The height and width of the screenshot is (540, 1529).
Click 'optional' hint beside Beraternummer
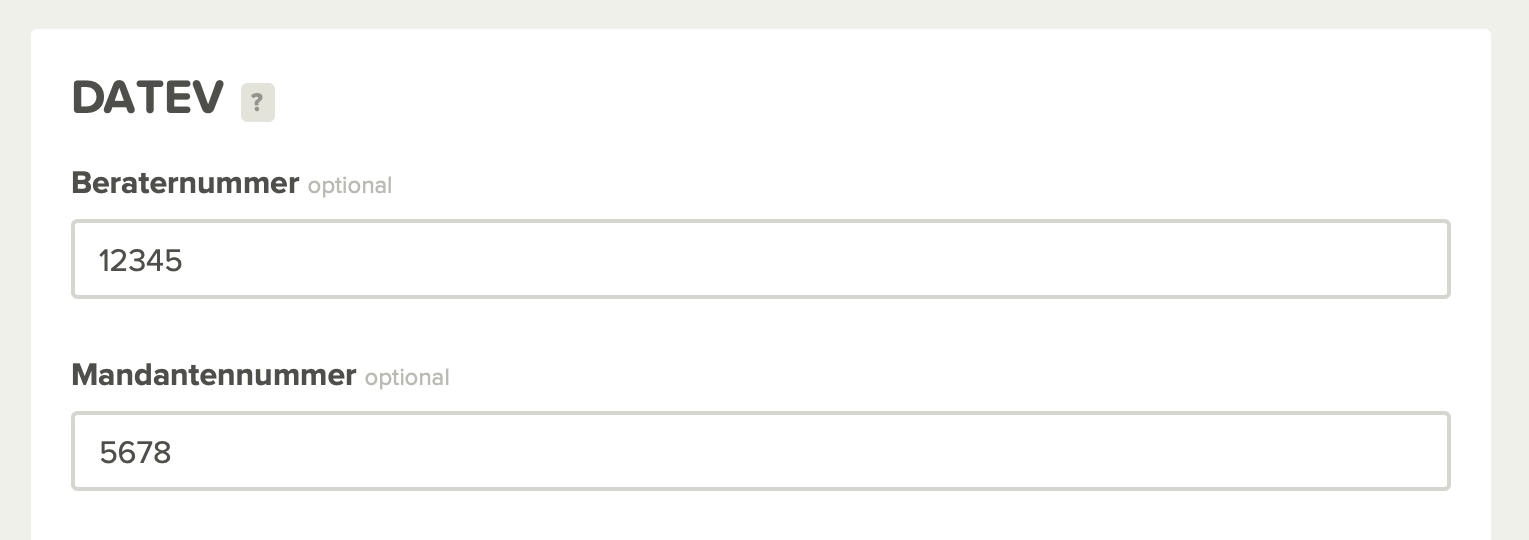tap(350, 186)
